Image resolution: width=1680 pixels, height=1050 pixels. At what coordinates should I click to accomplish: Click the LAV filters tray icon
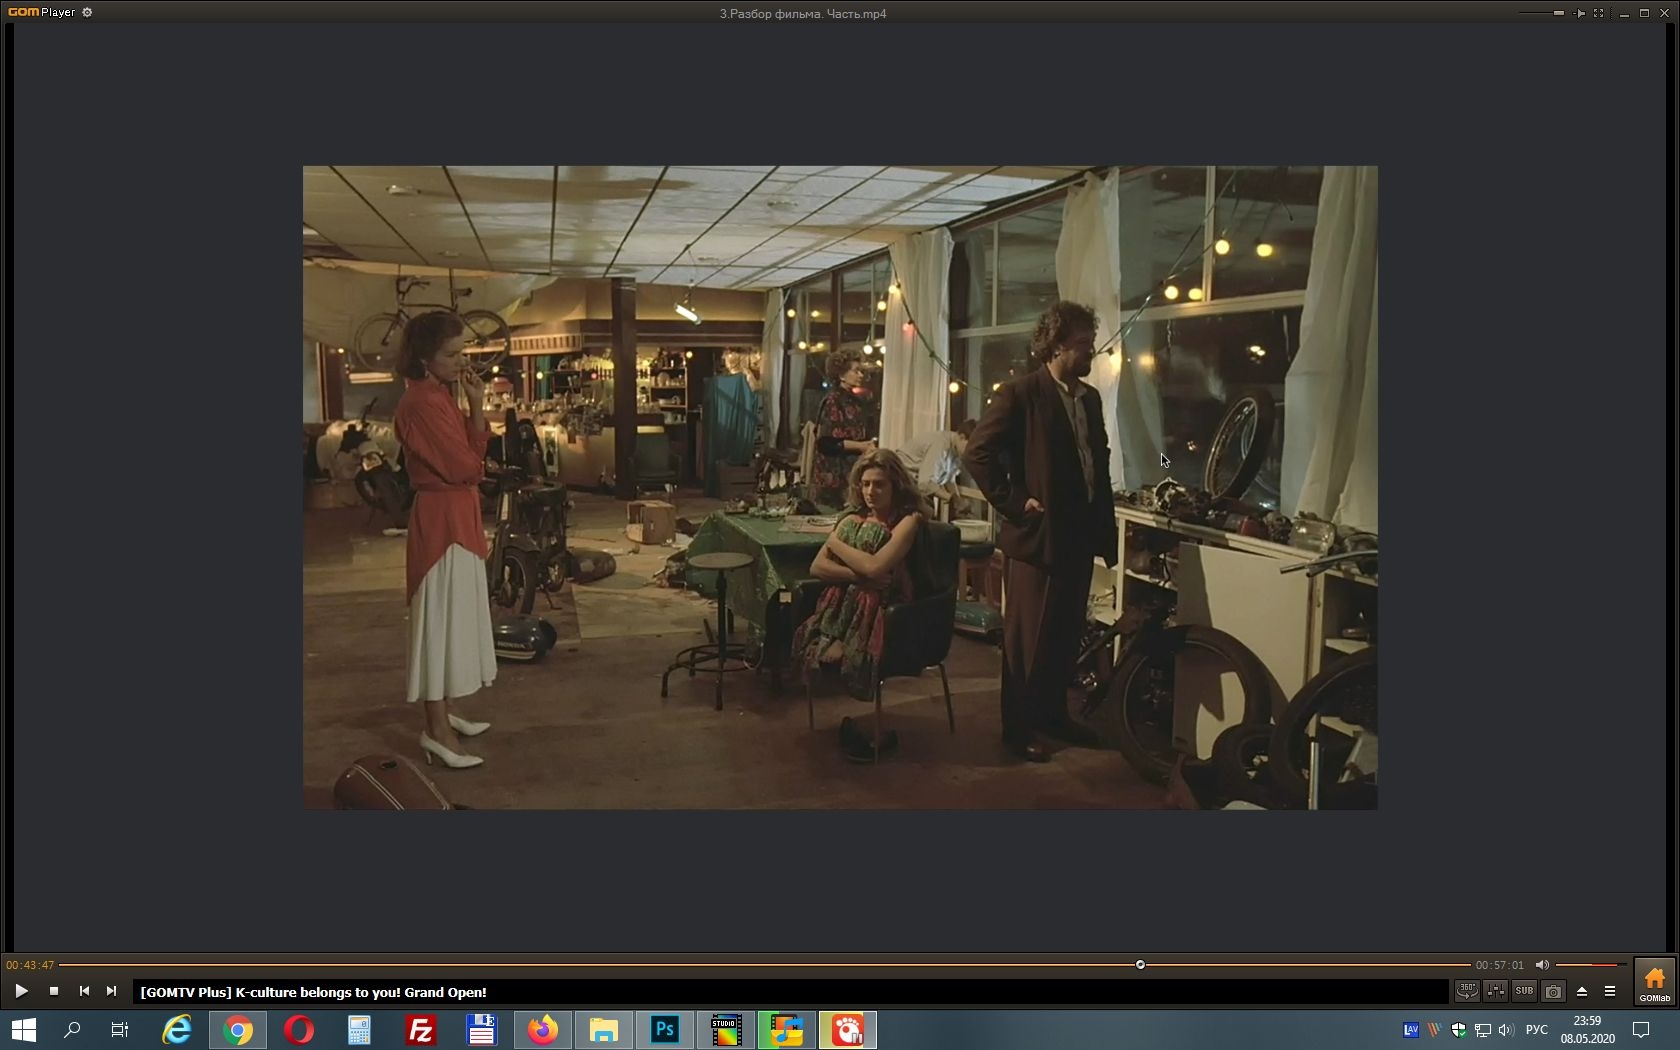(x=1411, y=1030)
